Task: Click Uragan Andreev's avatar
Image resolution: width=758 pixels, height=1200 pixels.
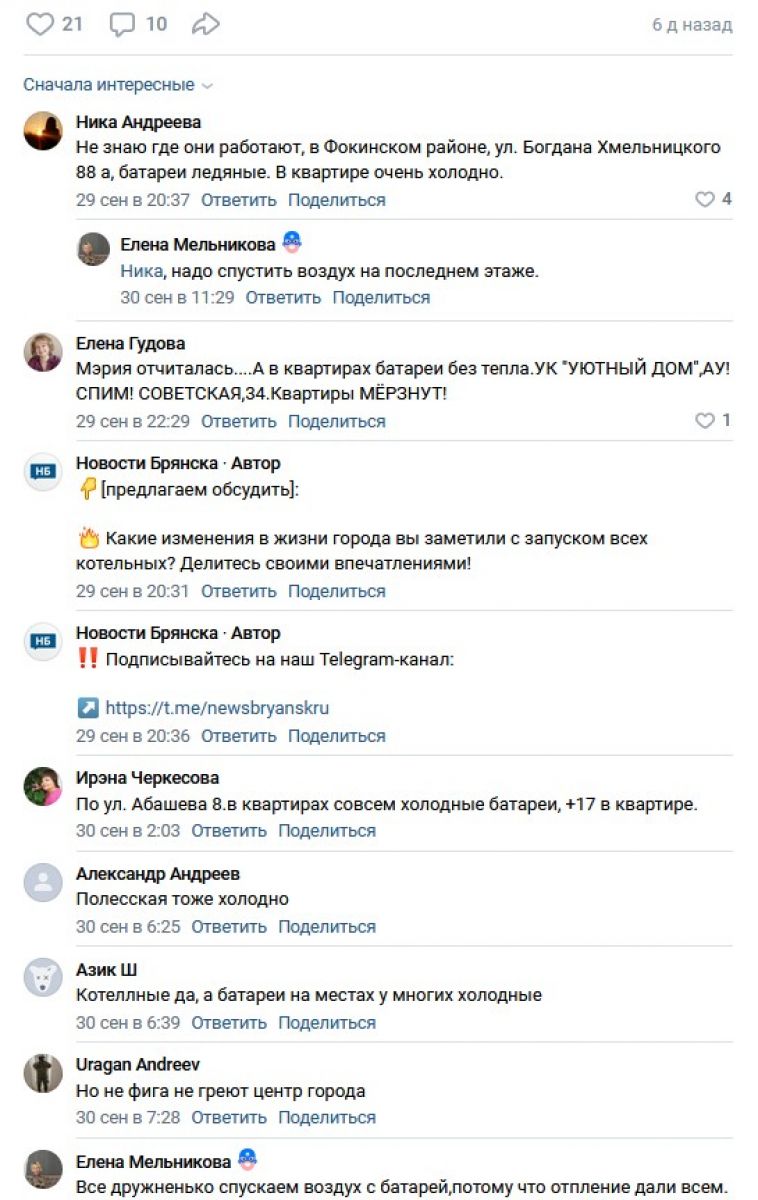Action: tap(43, 1073)
